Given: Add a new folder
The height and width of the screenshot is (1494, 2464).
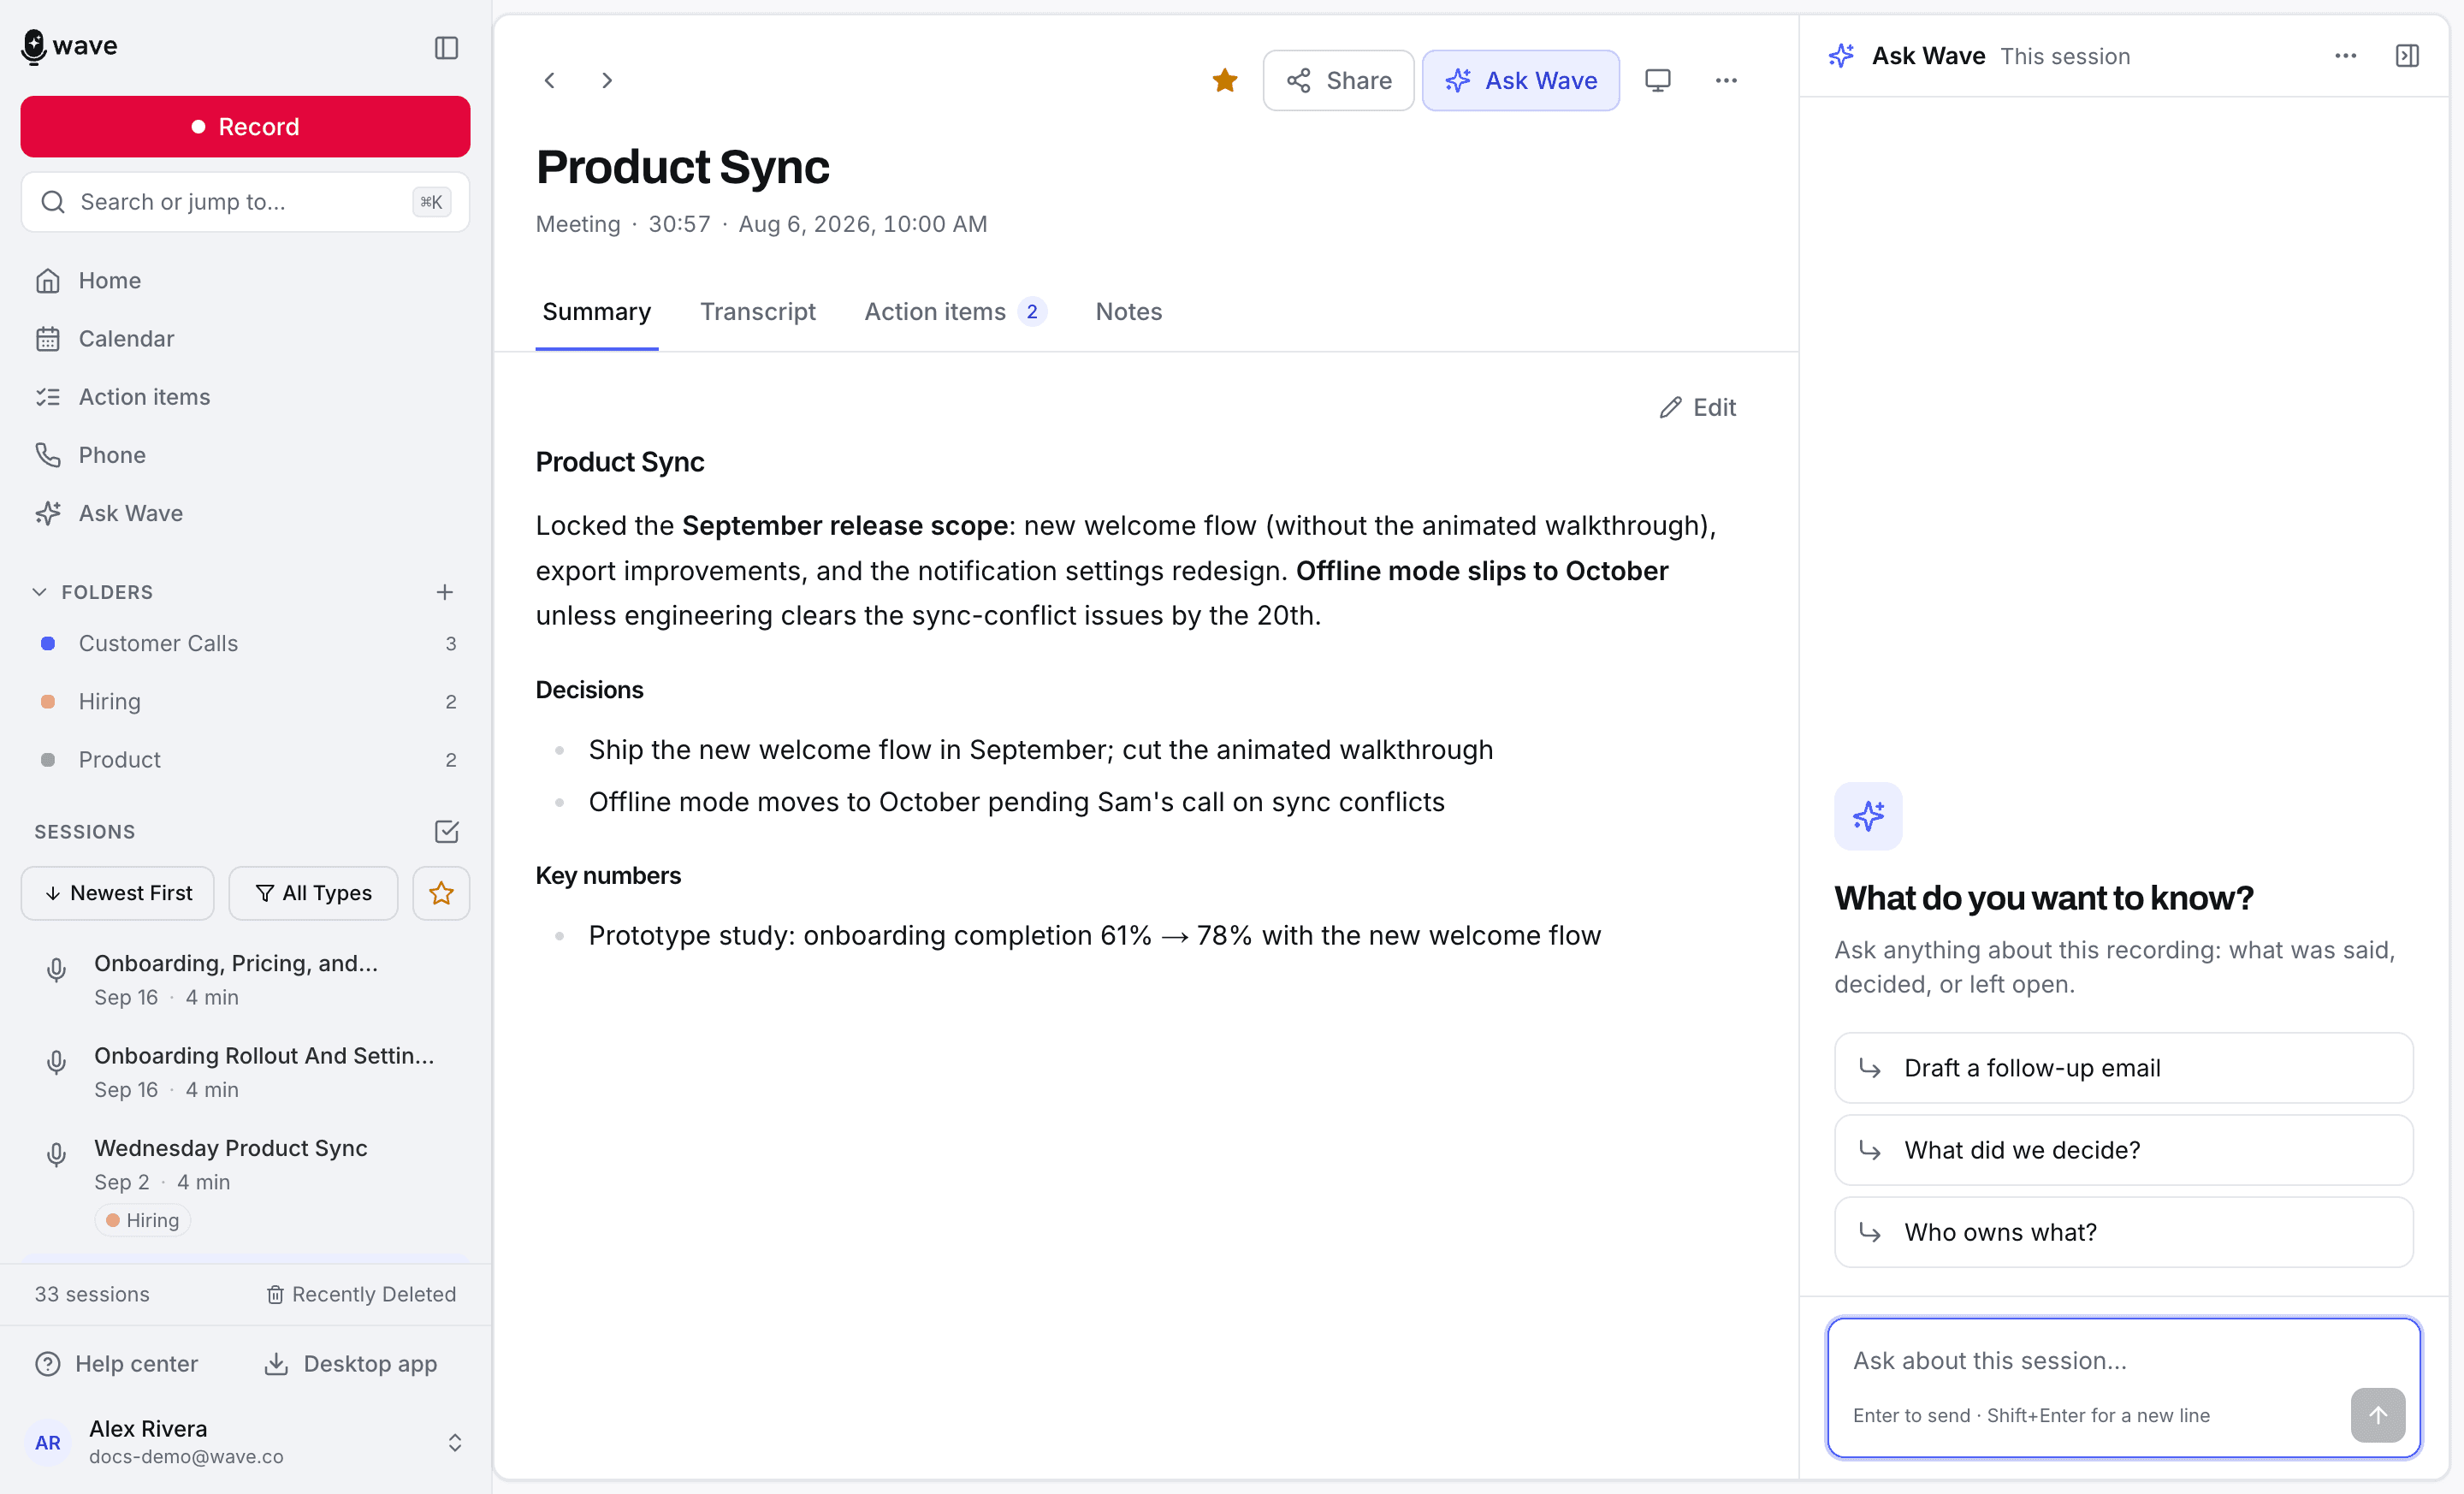Looking at the screenshot, I should [x=444, y=592].
